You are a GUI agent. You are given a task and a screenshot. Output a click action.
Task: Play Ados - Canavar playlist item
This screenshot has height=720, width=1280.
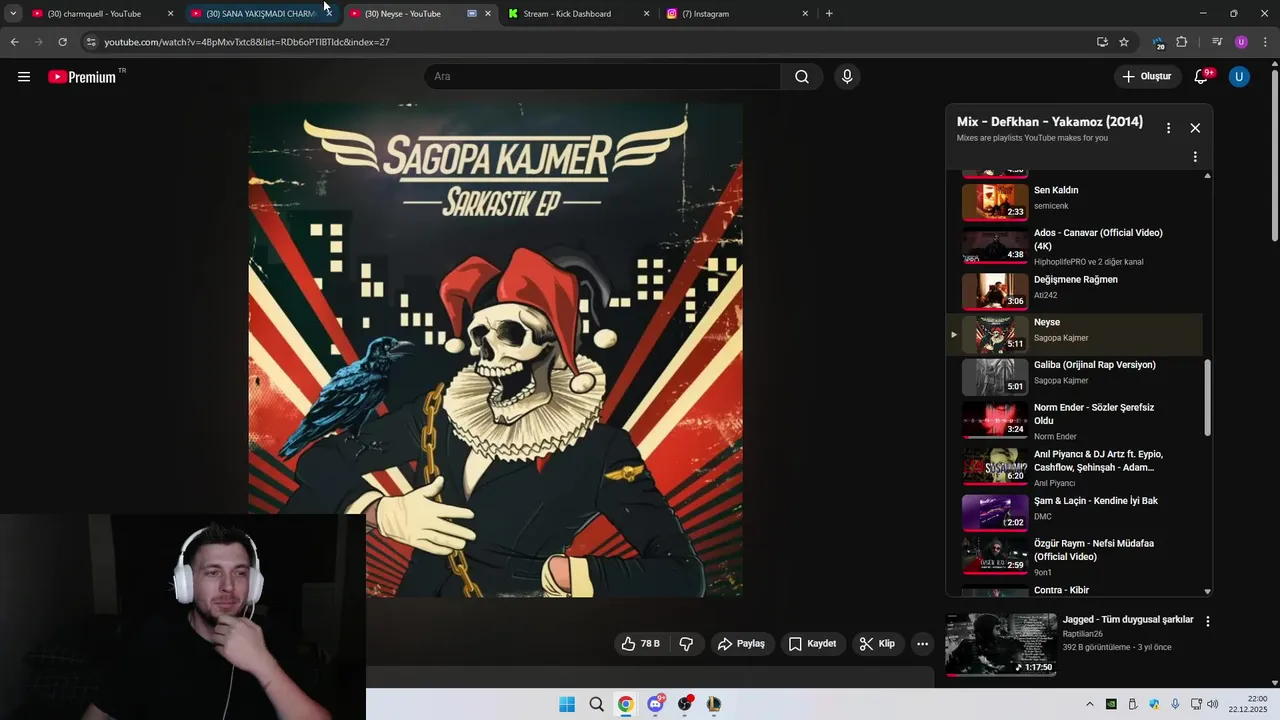(x=1075, y=246)
